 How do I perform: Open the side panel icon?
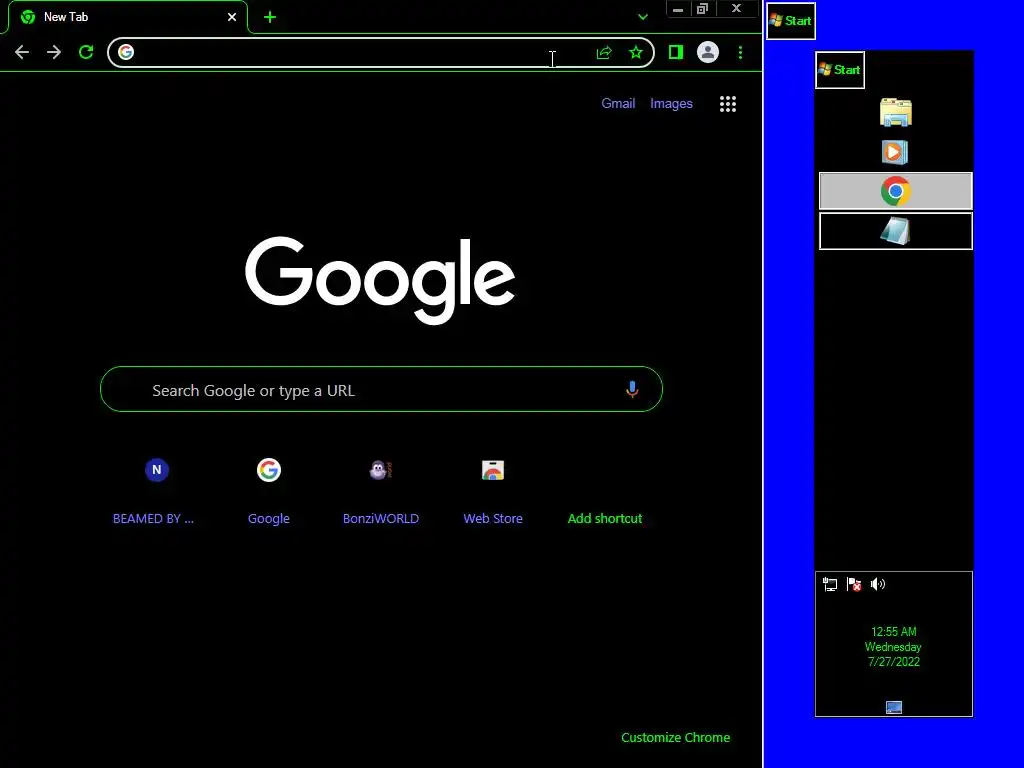[x=676, y=52]
